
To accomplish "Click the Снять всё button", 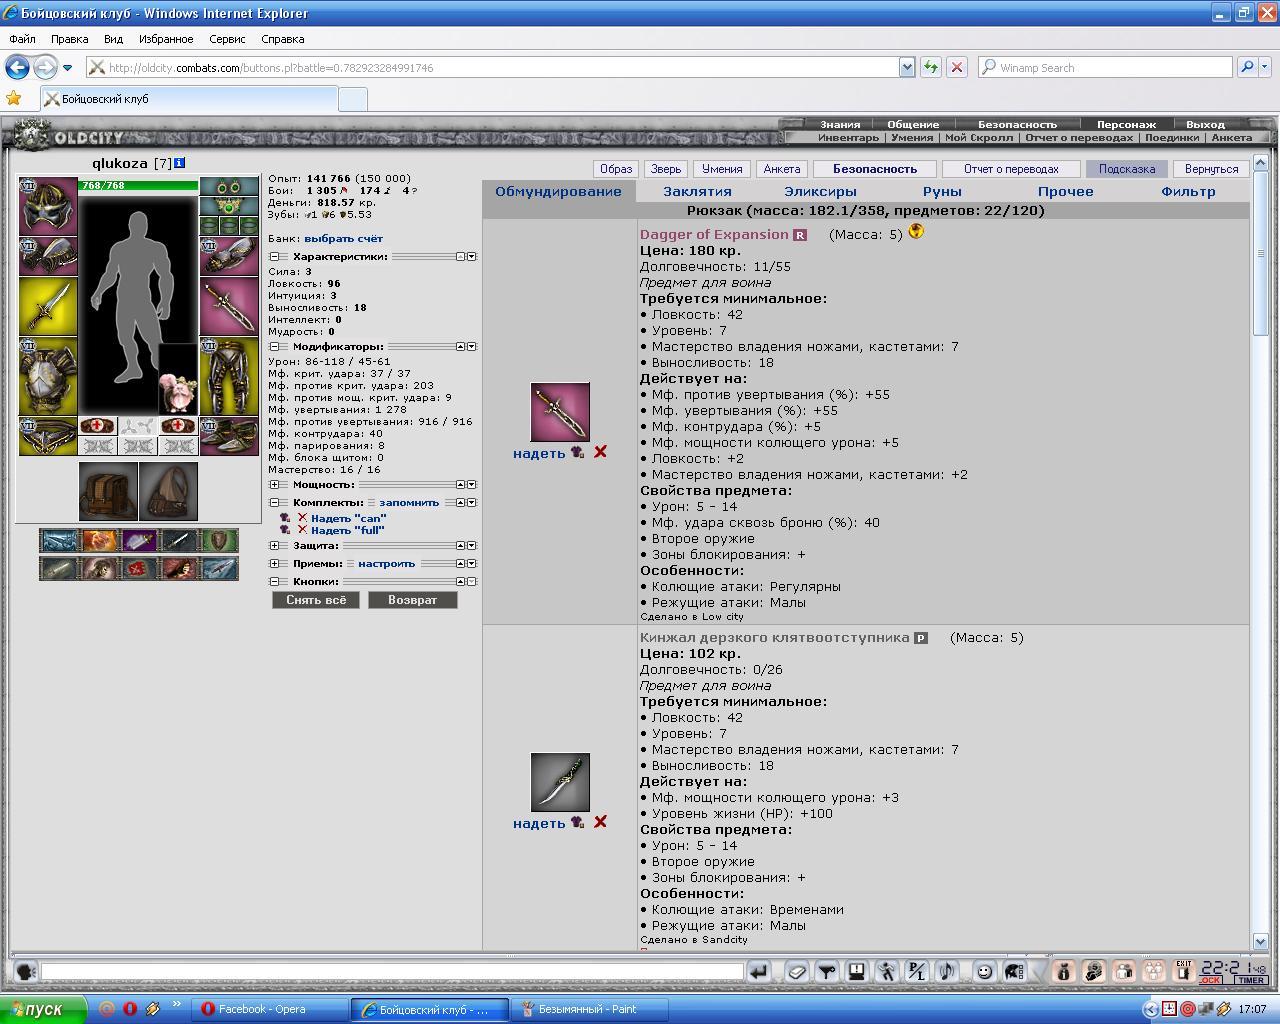I will point(316,600).
